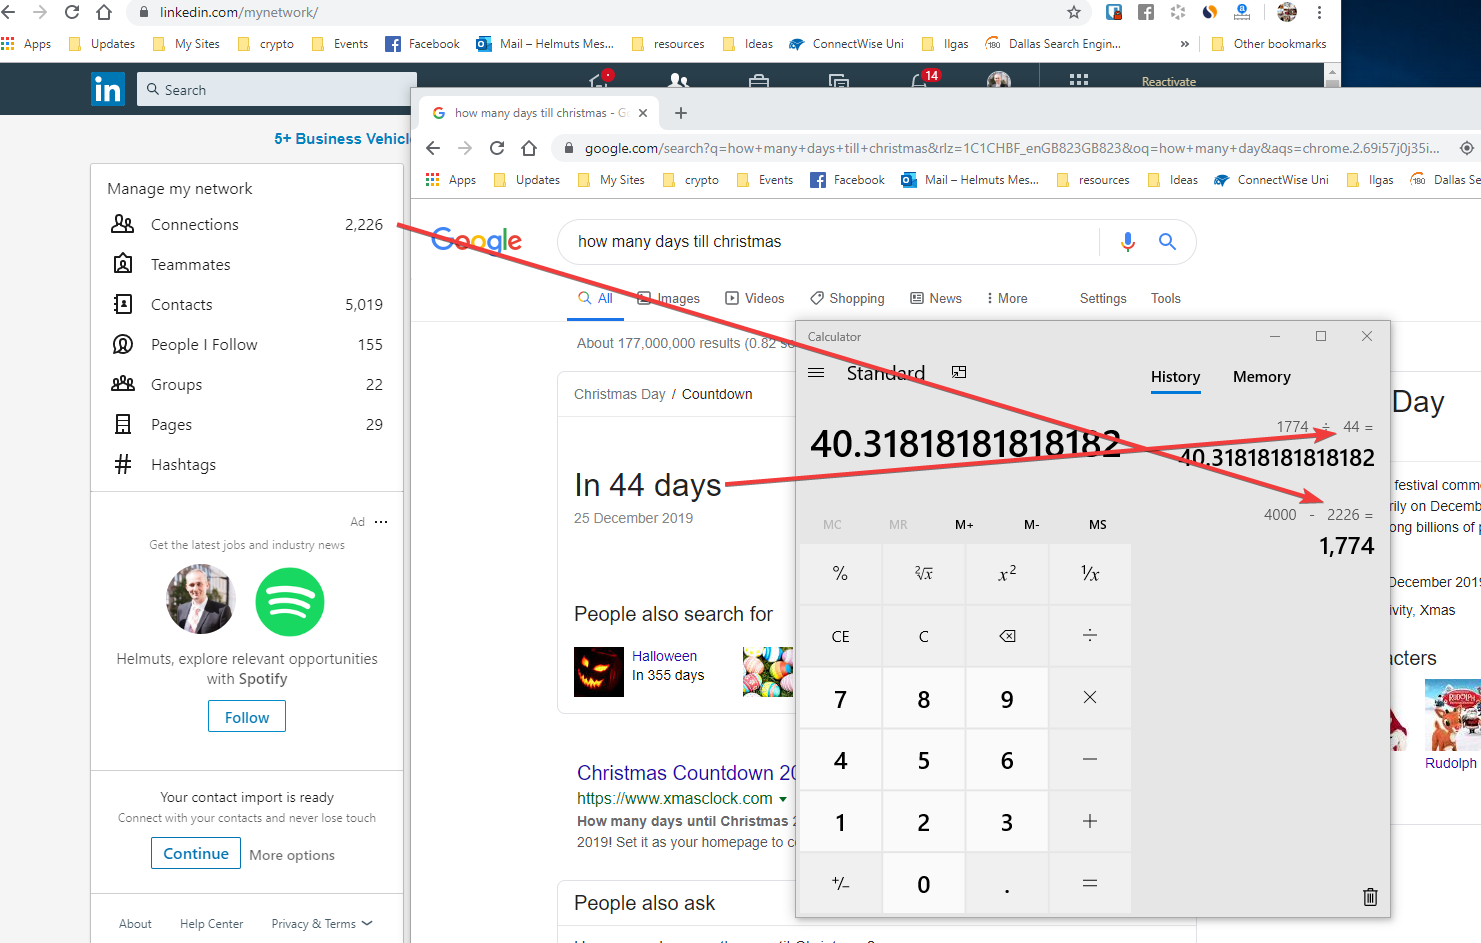The width and height of the screenshot is (1481, 943).
Task: Click the Google search magnifier button
Action: pos(1167,242)
